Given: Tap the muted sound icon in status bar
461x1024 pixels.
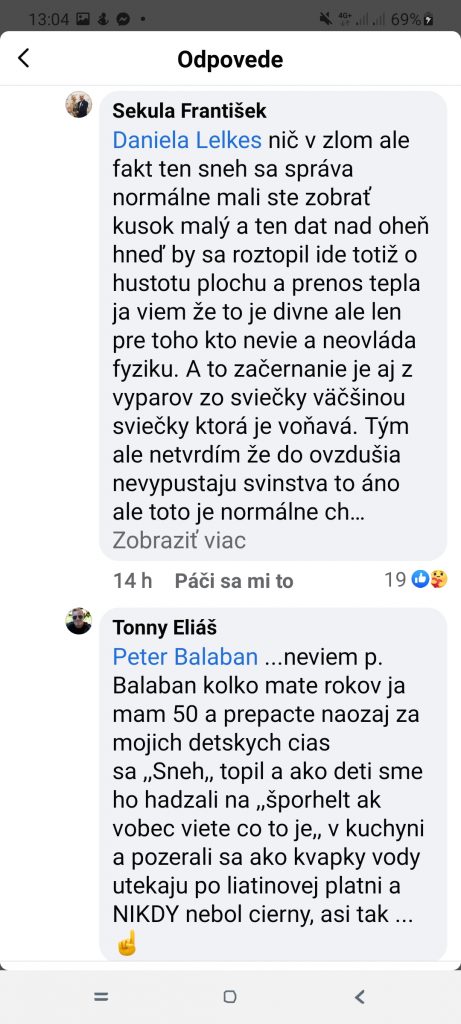Looking at the screenshot, I should click(x=325, y=20).
